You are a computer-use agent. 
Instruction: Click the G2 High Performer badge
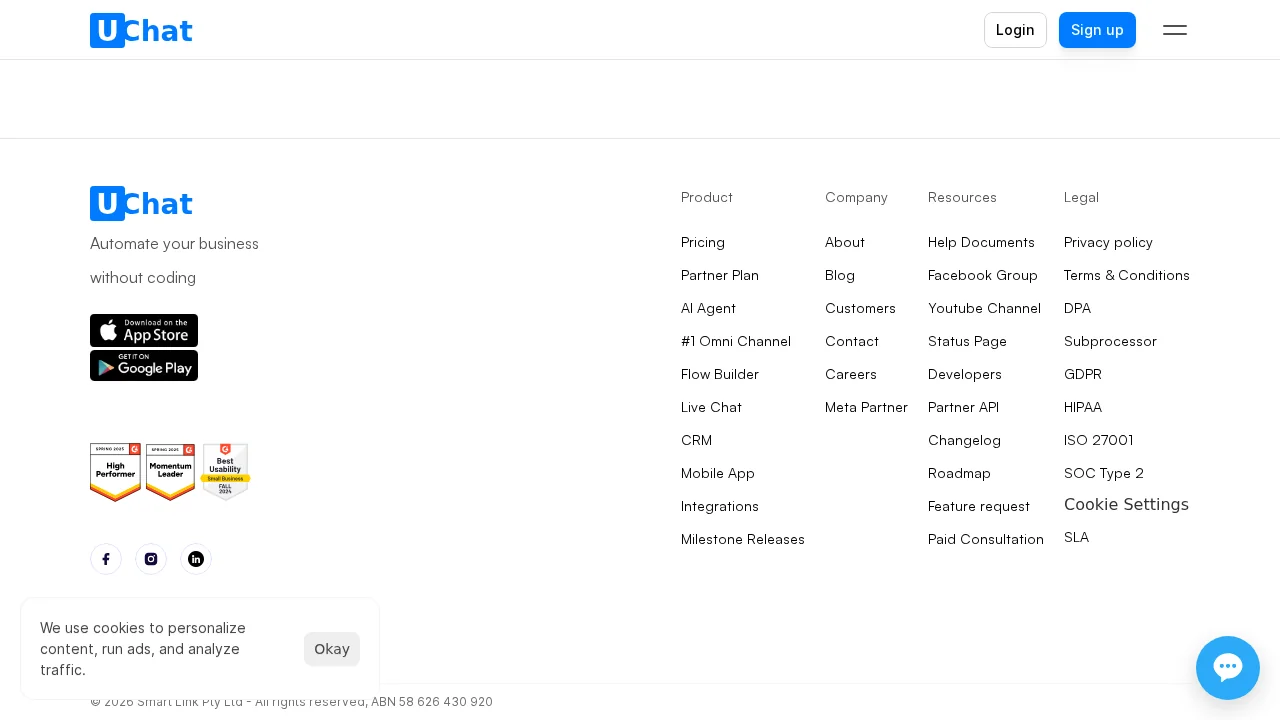[x=115, y=472]
